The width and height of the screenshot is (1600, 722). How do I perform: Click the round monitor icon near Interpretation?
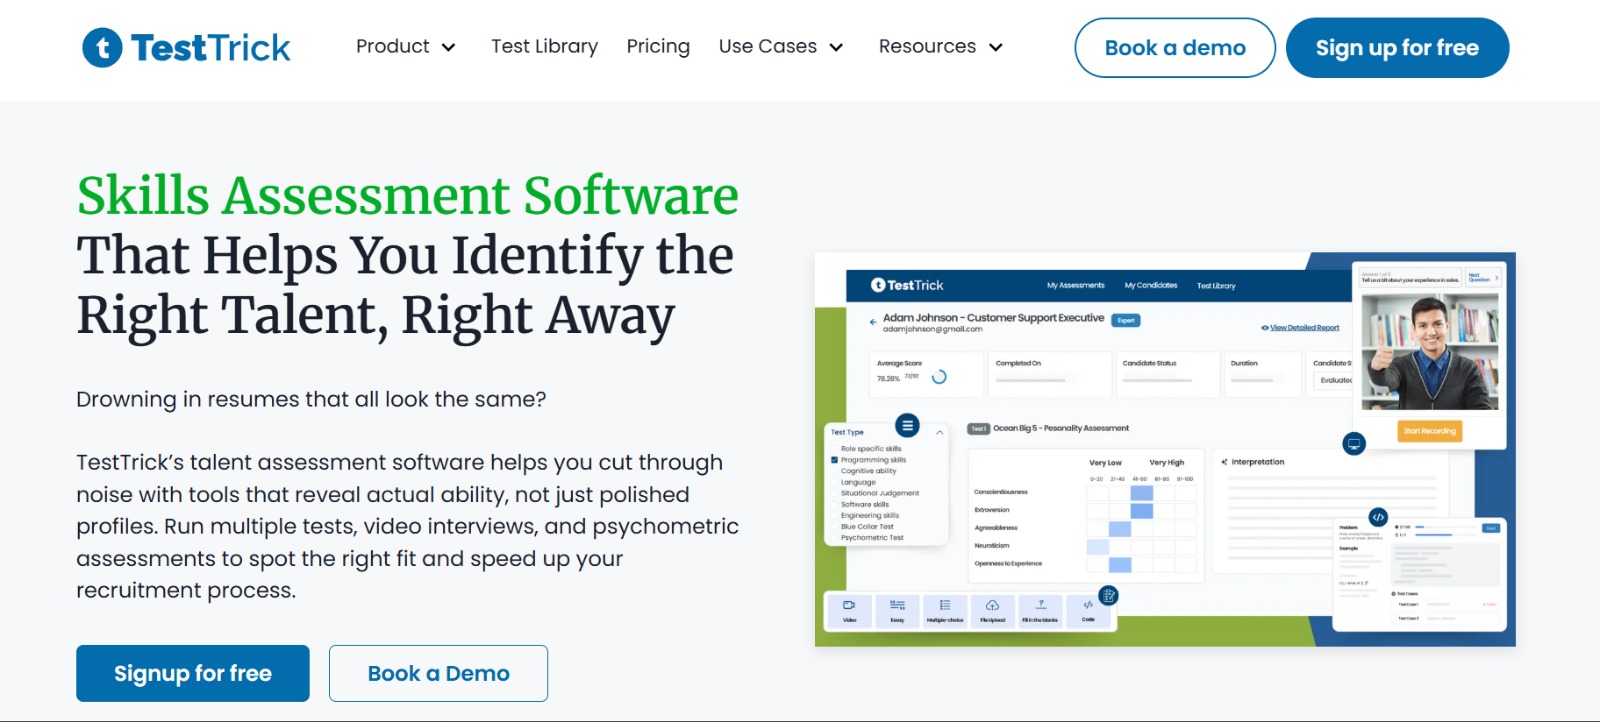(1354, 443)
